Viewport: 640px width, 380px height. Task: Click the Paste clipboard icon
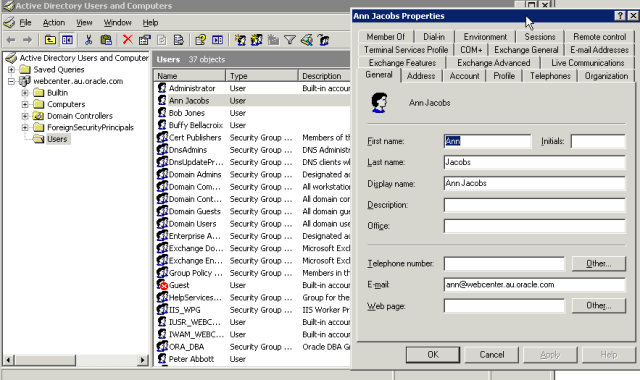pos(106,40)
